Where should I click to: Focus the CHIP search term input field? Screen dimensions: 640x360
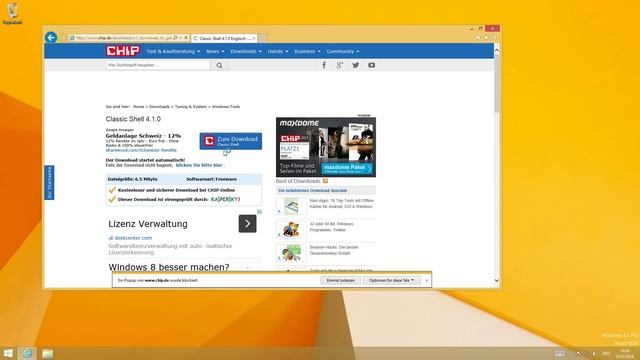[158, 65]
